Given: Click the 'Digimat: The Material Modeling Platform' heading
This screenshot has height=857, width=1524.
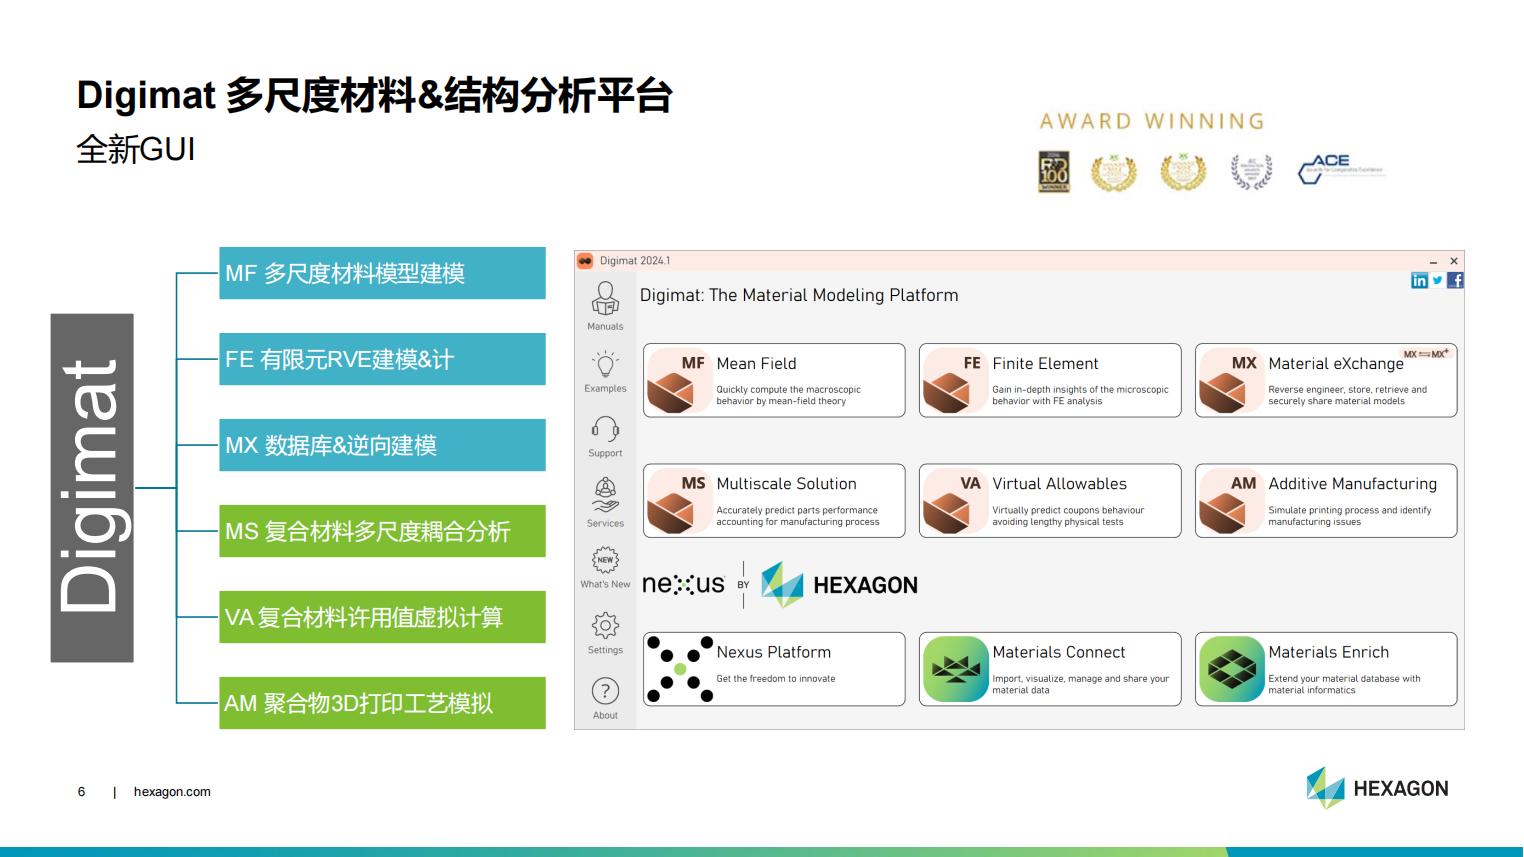Looking at the screenshot, I should point(799,295).
